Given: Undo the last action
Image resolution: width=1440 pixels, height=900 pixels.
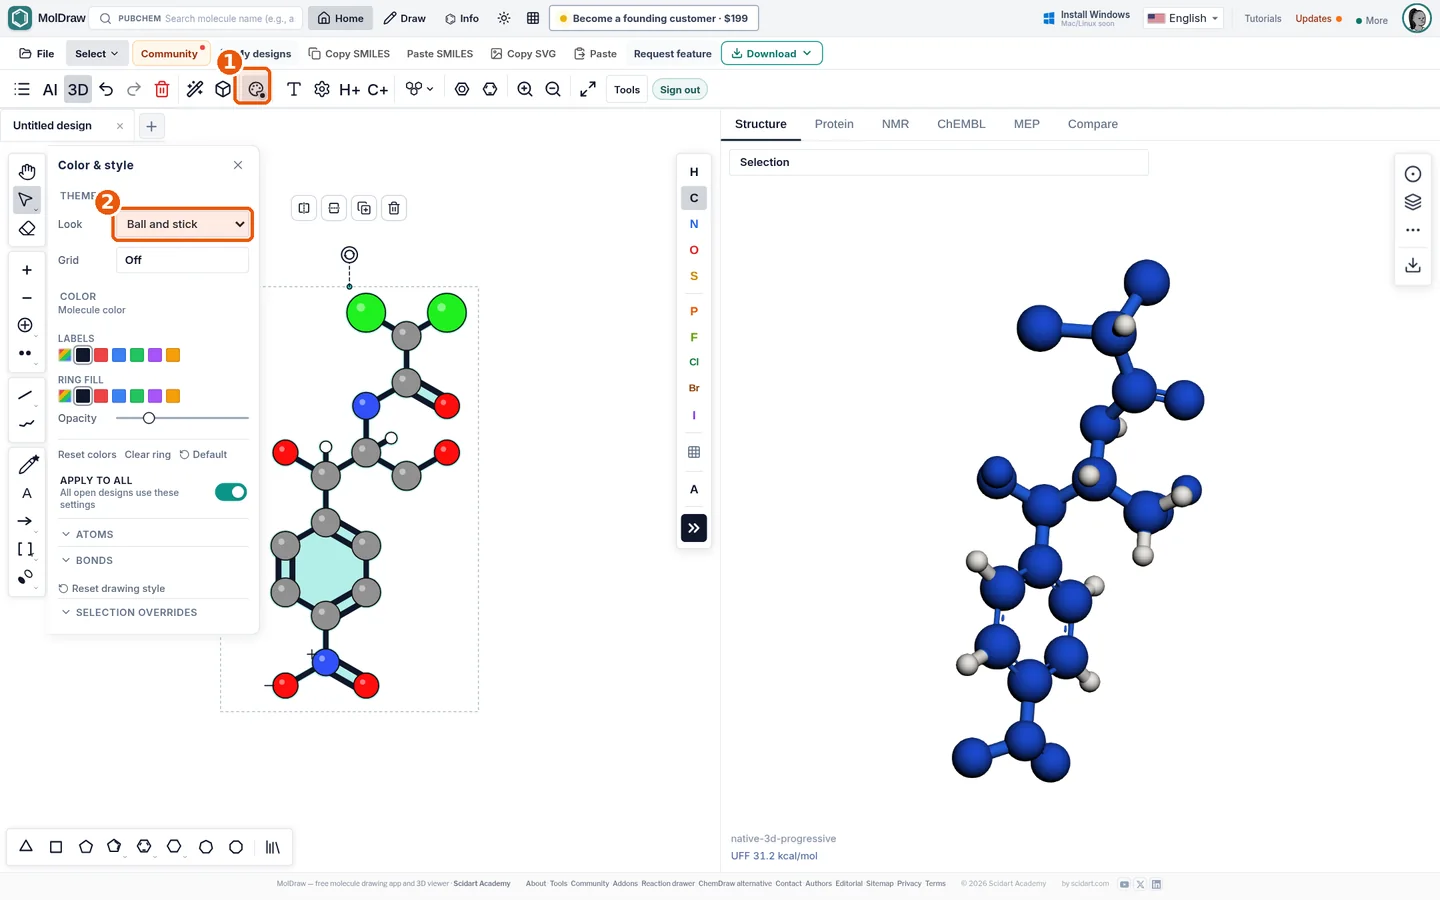Looking at the screenshot, I should 106,89.
